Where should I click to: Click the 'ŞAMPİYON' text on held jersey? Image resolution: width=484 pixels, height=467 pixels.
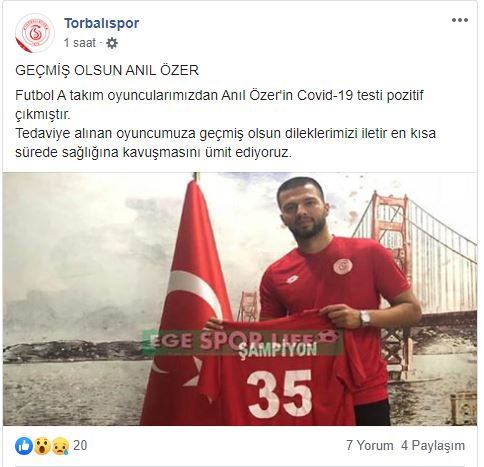pyautogui.click(x=278, y=350)
